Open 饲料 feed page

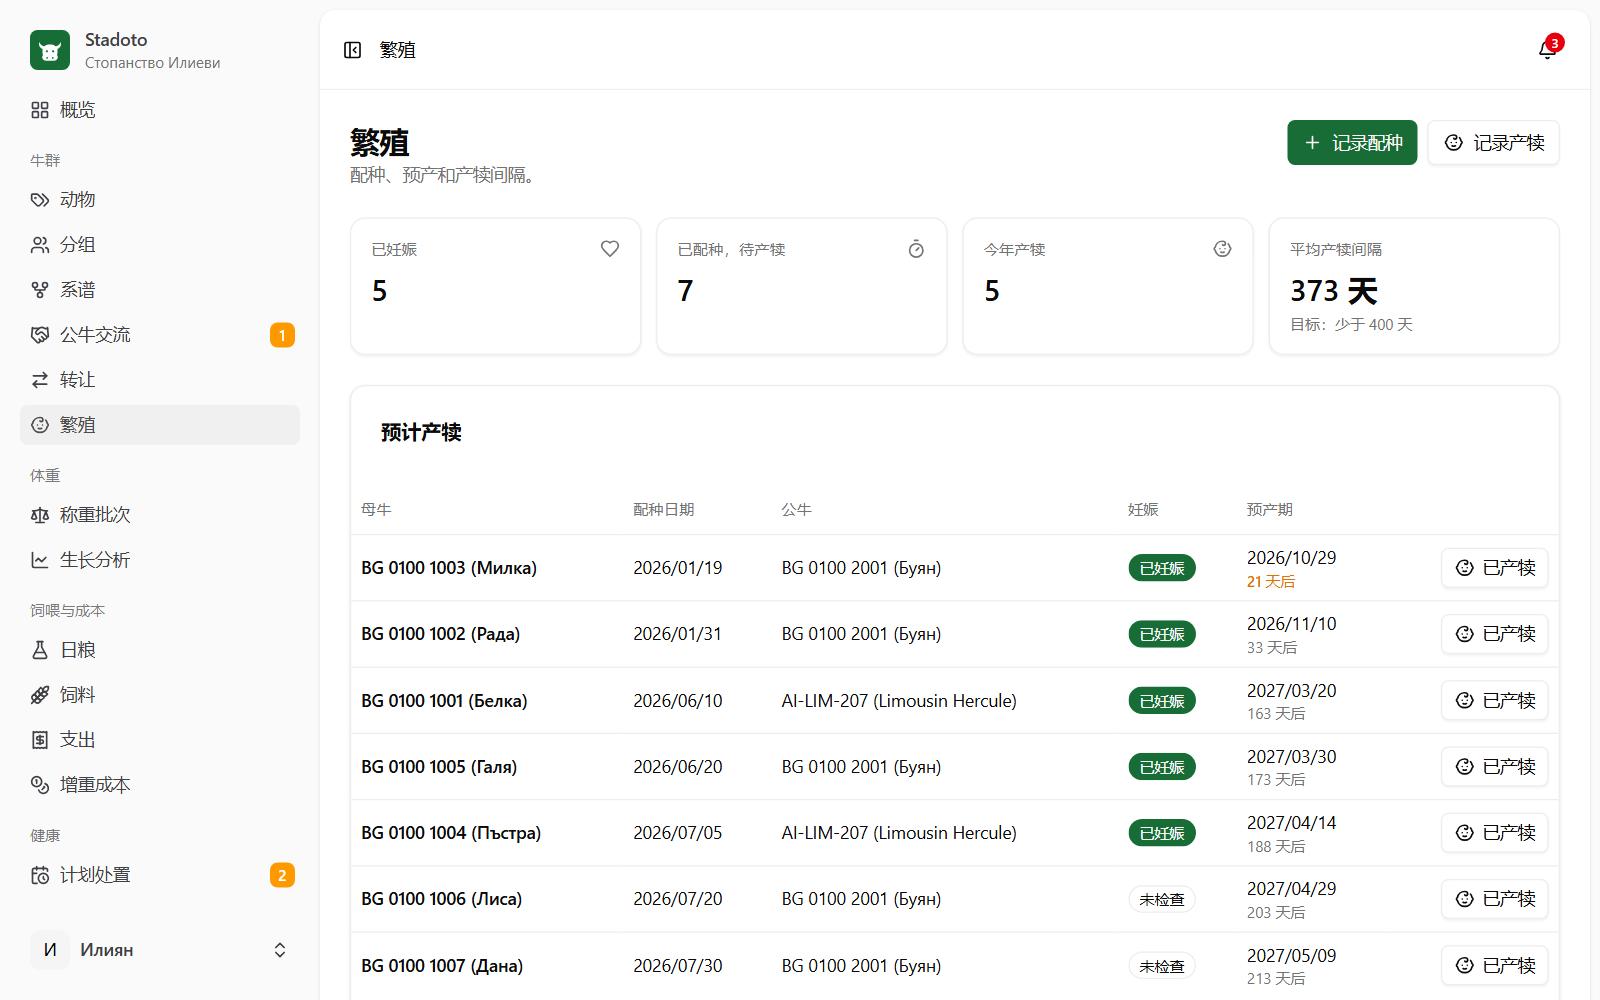pyautogui.click(x=160, y=695)
